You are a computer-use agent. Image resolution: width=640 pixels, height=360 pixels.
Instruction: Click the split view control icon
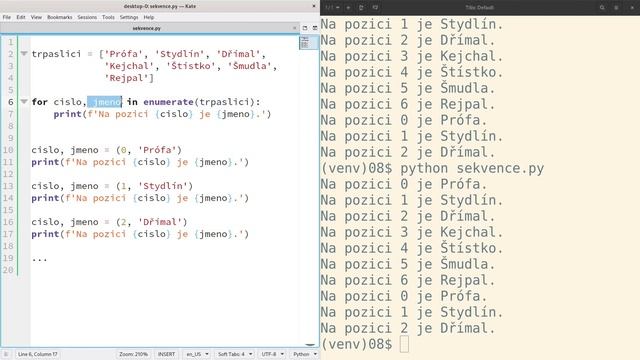pos(315,28)
